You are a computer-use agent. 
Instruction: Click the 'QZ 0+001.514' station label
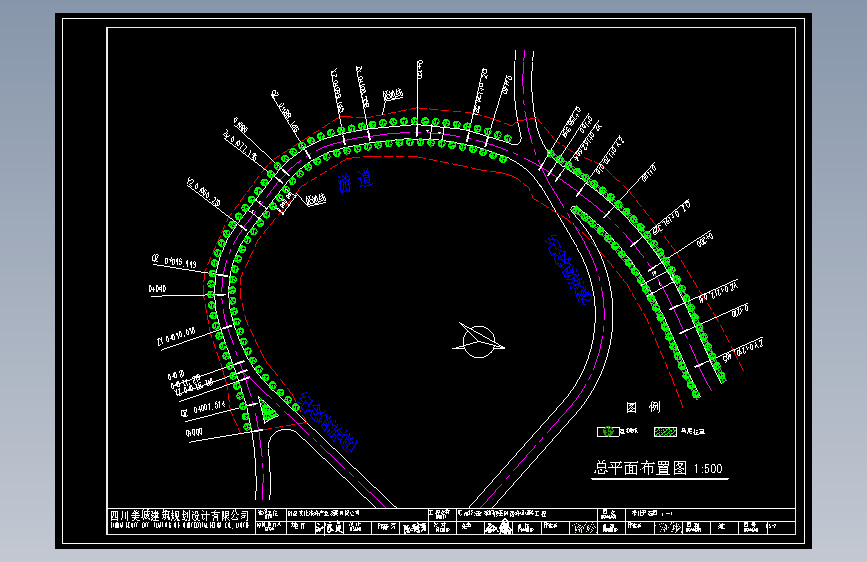pyautogui.click(x=203, y=409)
